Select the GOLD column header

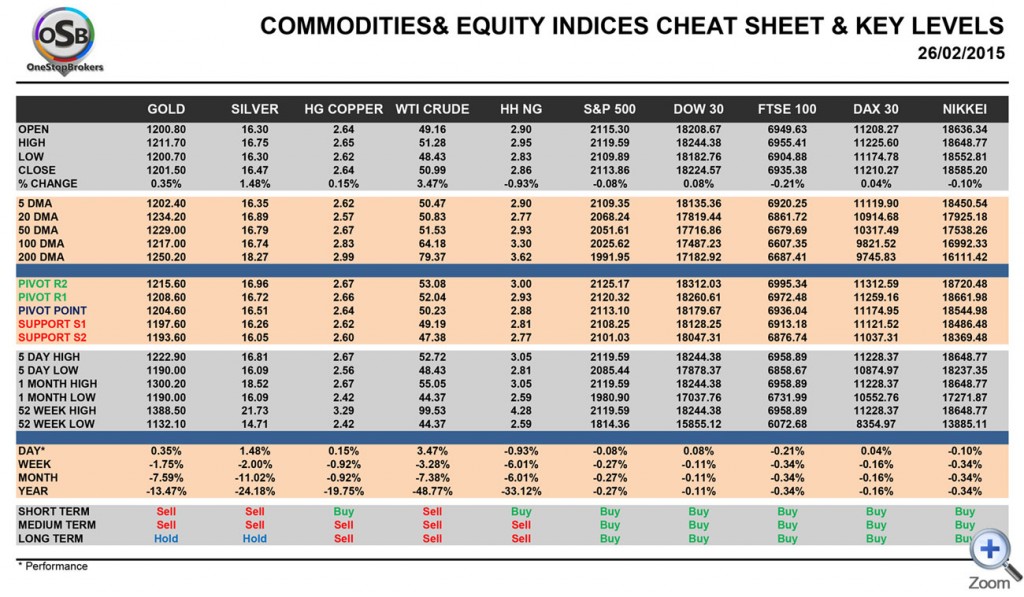click(166, 108)
